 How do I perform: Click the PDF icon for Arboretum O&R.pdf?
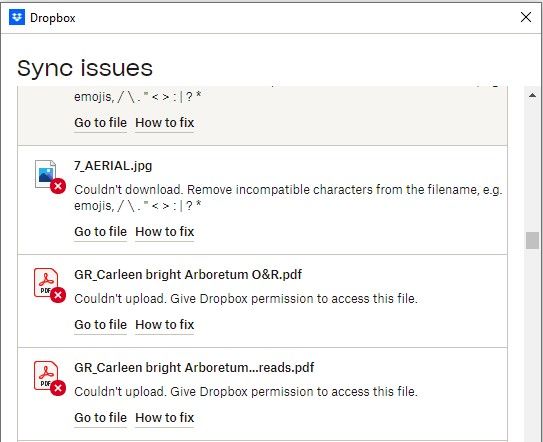pos(46,283)
